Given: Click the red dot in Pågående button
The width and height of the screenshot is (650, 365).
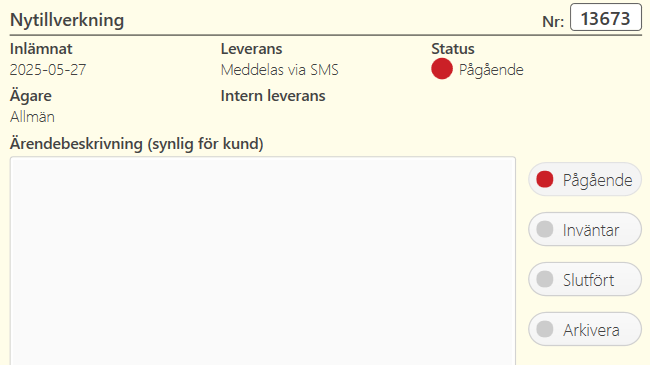Looking at the screenshot, I should click(545, 179).
